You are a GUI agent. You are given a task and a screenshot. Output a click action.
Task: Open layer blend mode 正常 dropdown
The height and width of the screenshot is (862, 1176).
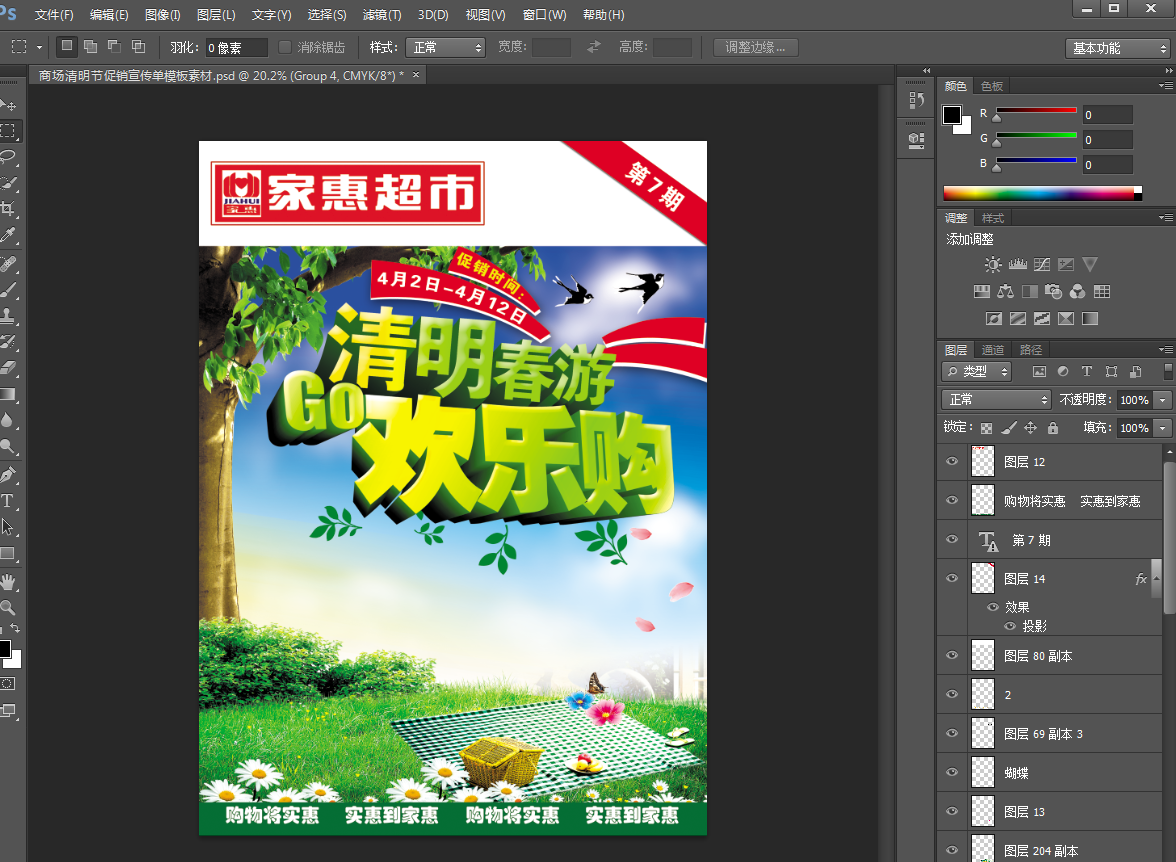click(x=996, y=400)
